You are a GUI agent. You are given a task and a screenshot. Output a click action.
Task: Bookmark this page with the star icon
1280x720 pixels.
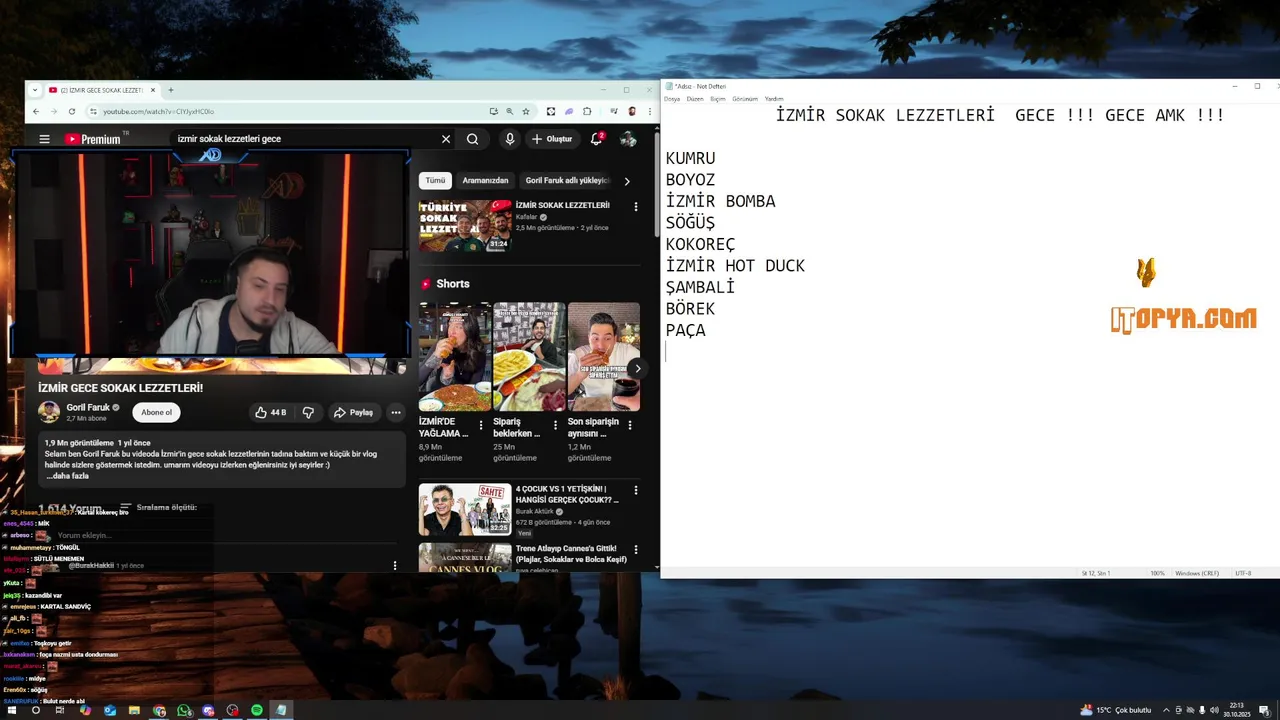pyautogui.click(x=526, y=111)
